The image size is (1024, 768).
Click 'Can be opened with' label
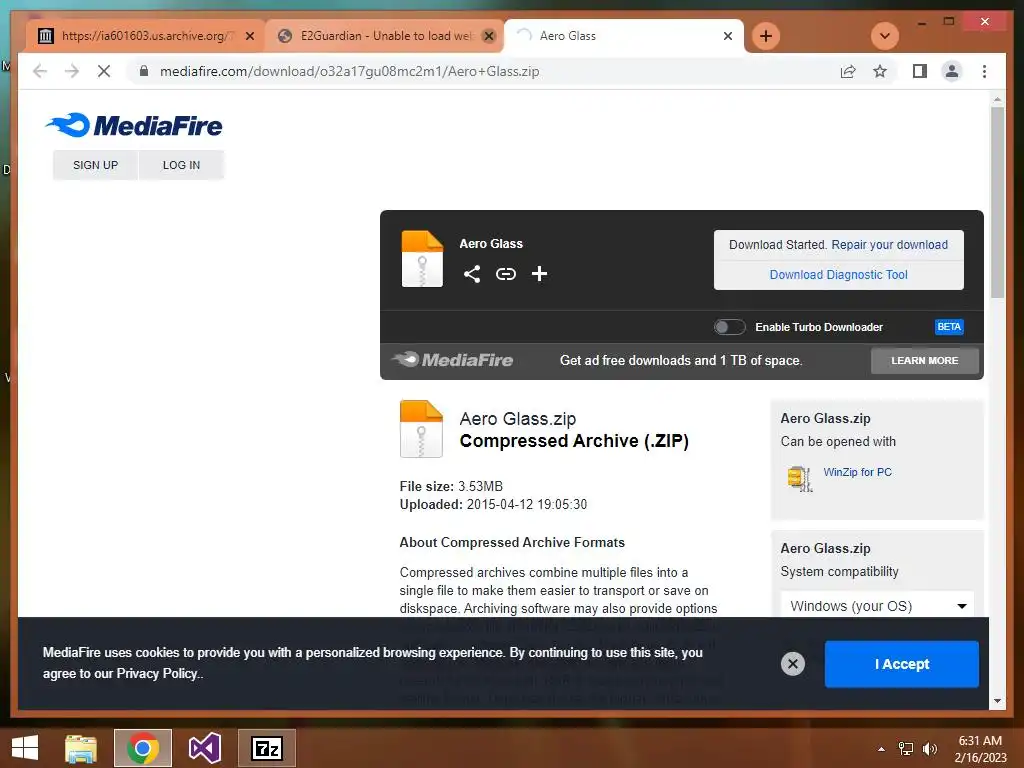click(838, 441)
